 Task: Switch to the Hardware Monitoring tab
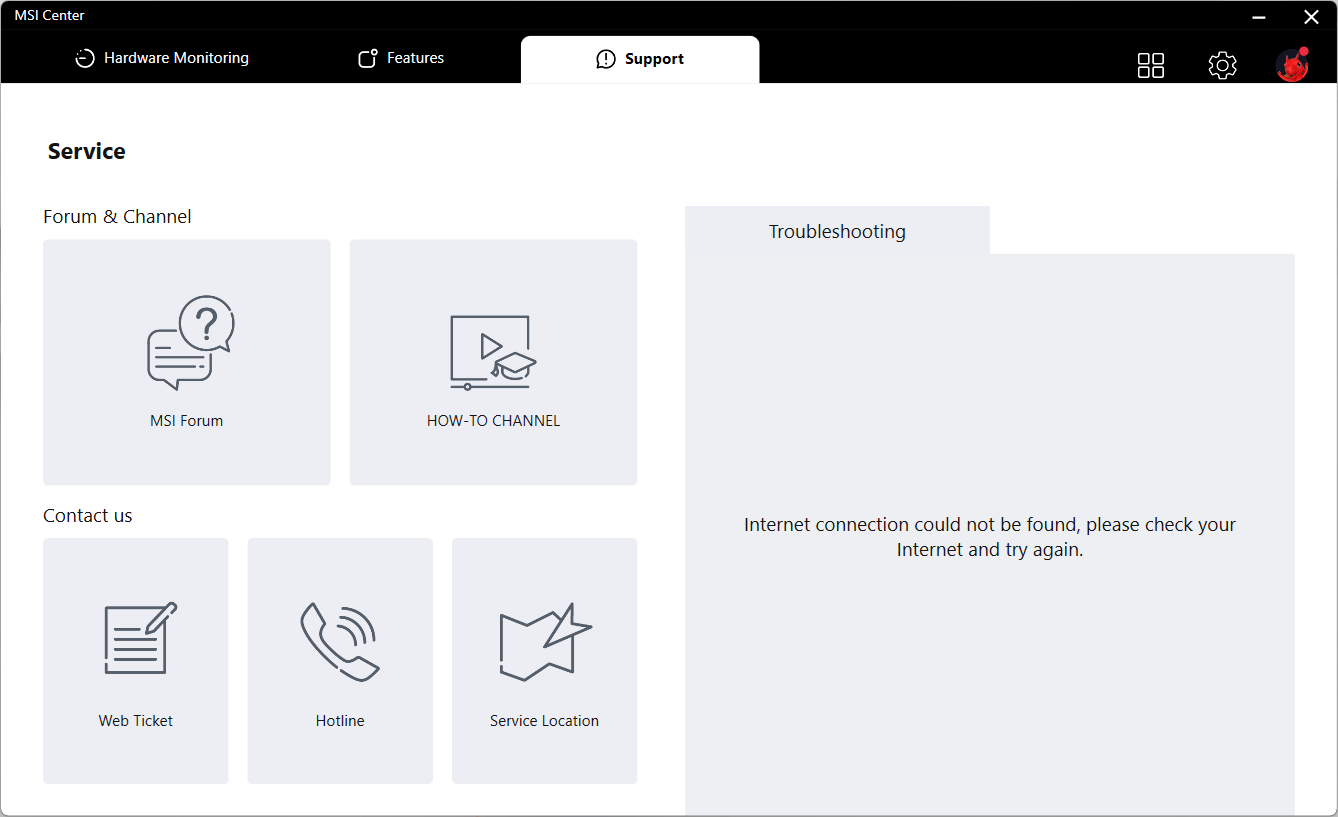tap(162, 58)
